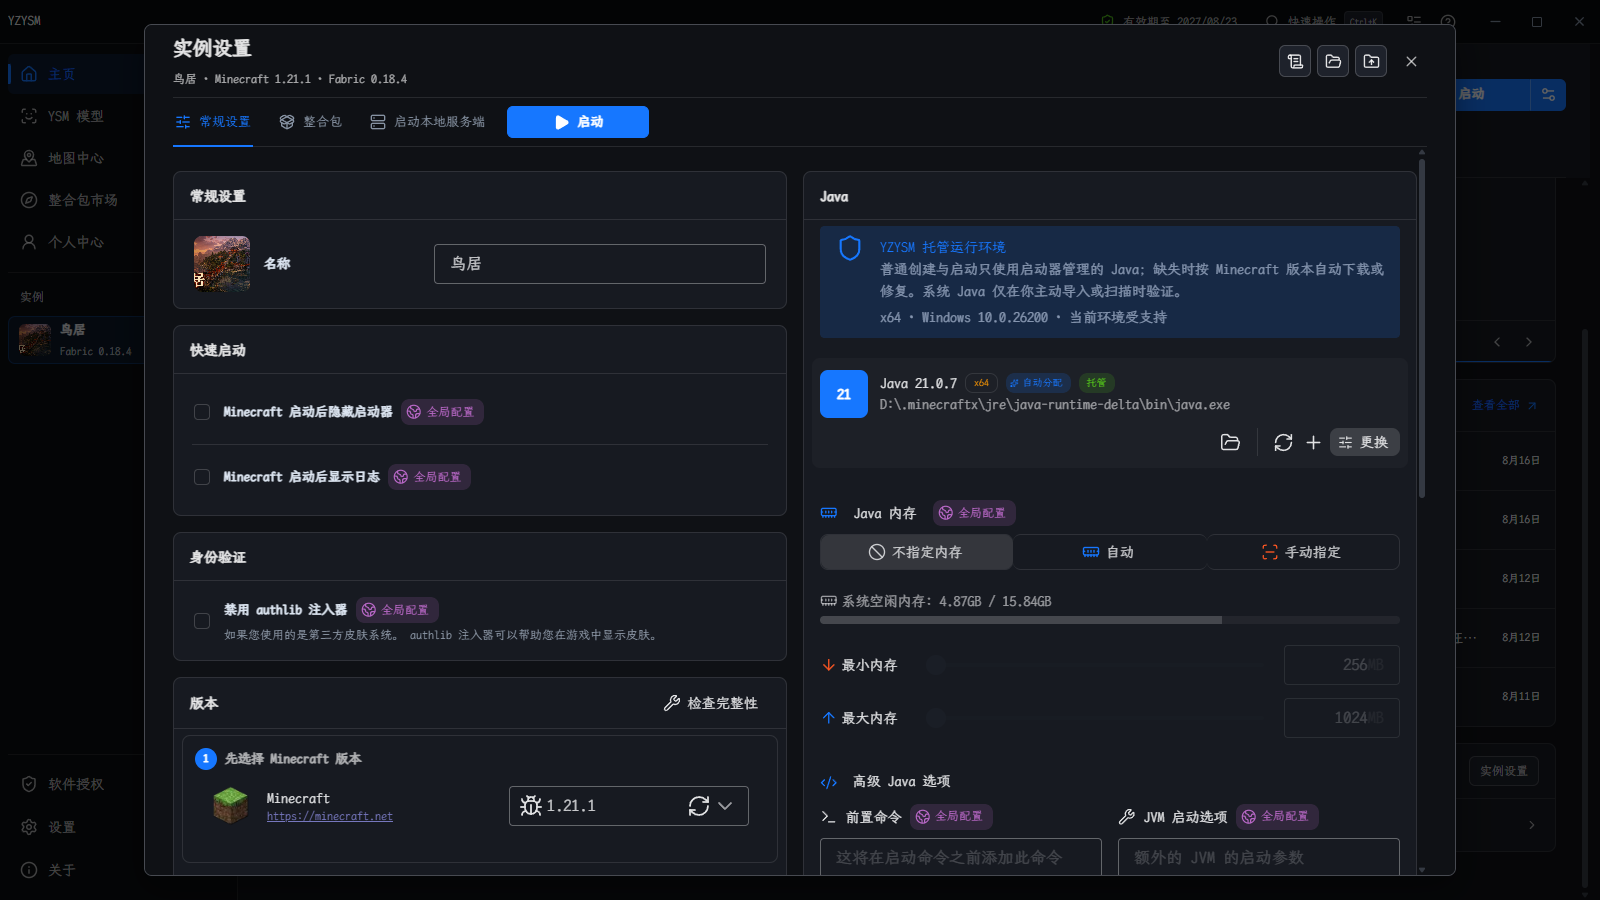Enable Minecraft 启动后显示日志 checkbox
The image size is (1600, 900).
pyautogui.click(x=202, y=477)
